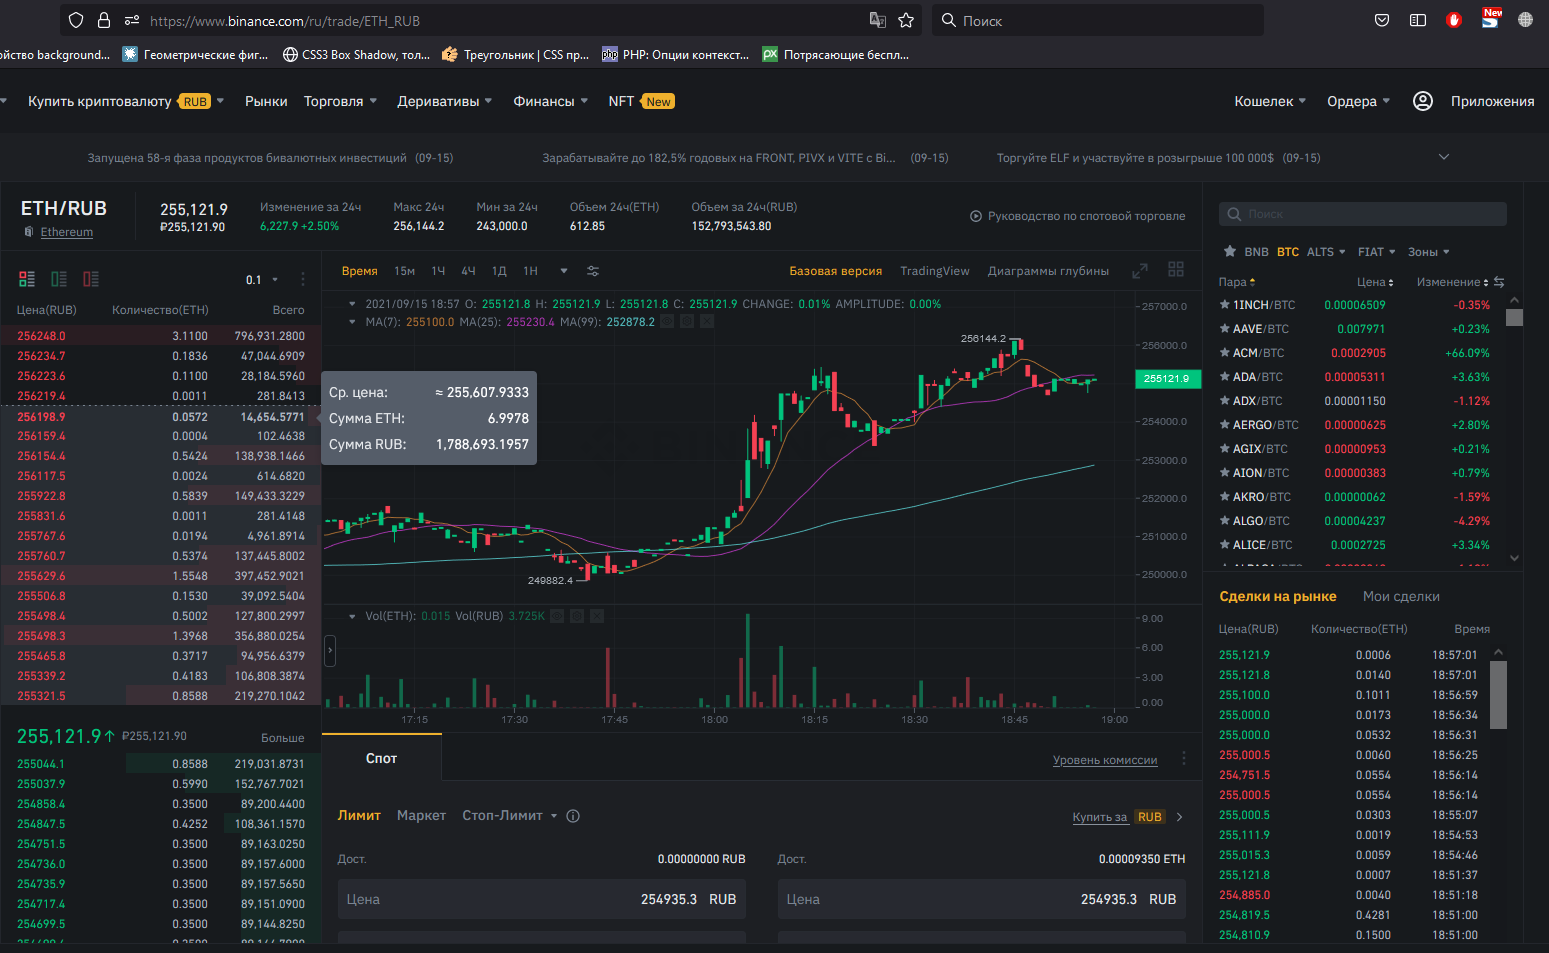
Task: Open Деривативы navigation menu
Action: pos(445,101)
